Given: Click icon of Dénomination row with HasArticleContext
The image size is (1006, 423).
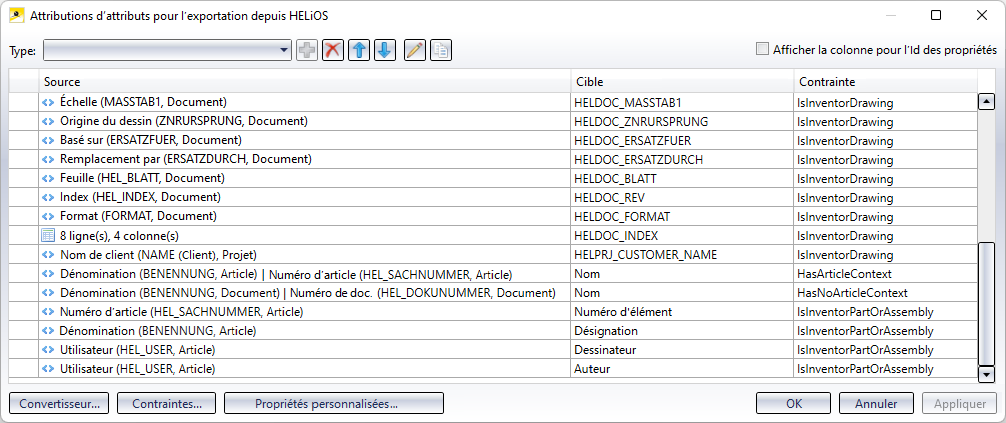Looking at the screenshot, I should (48, 273).
